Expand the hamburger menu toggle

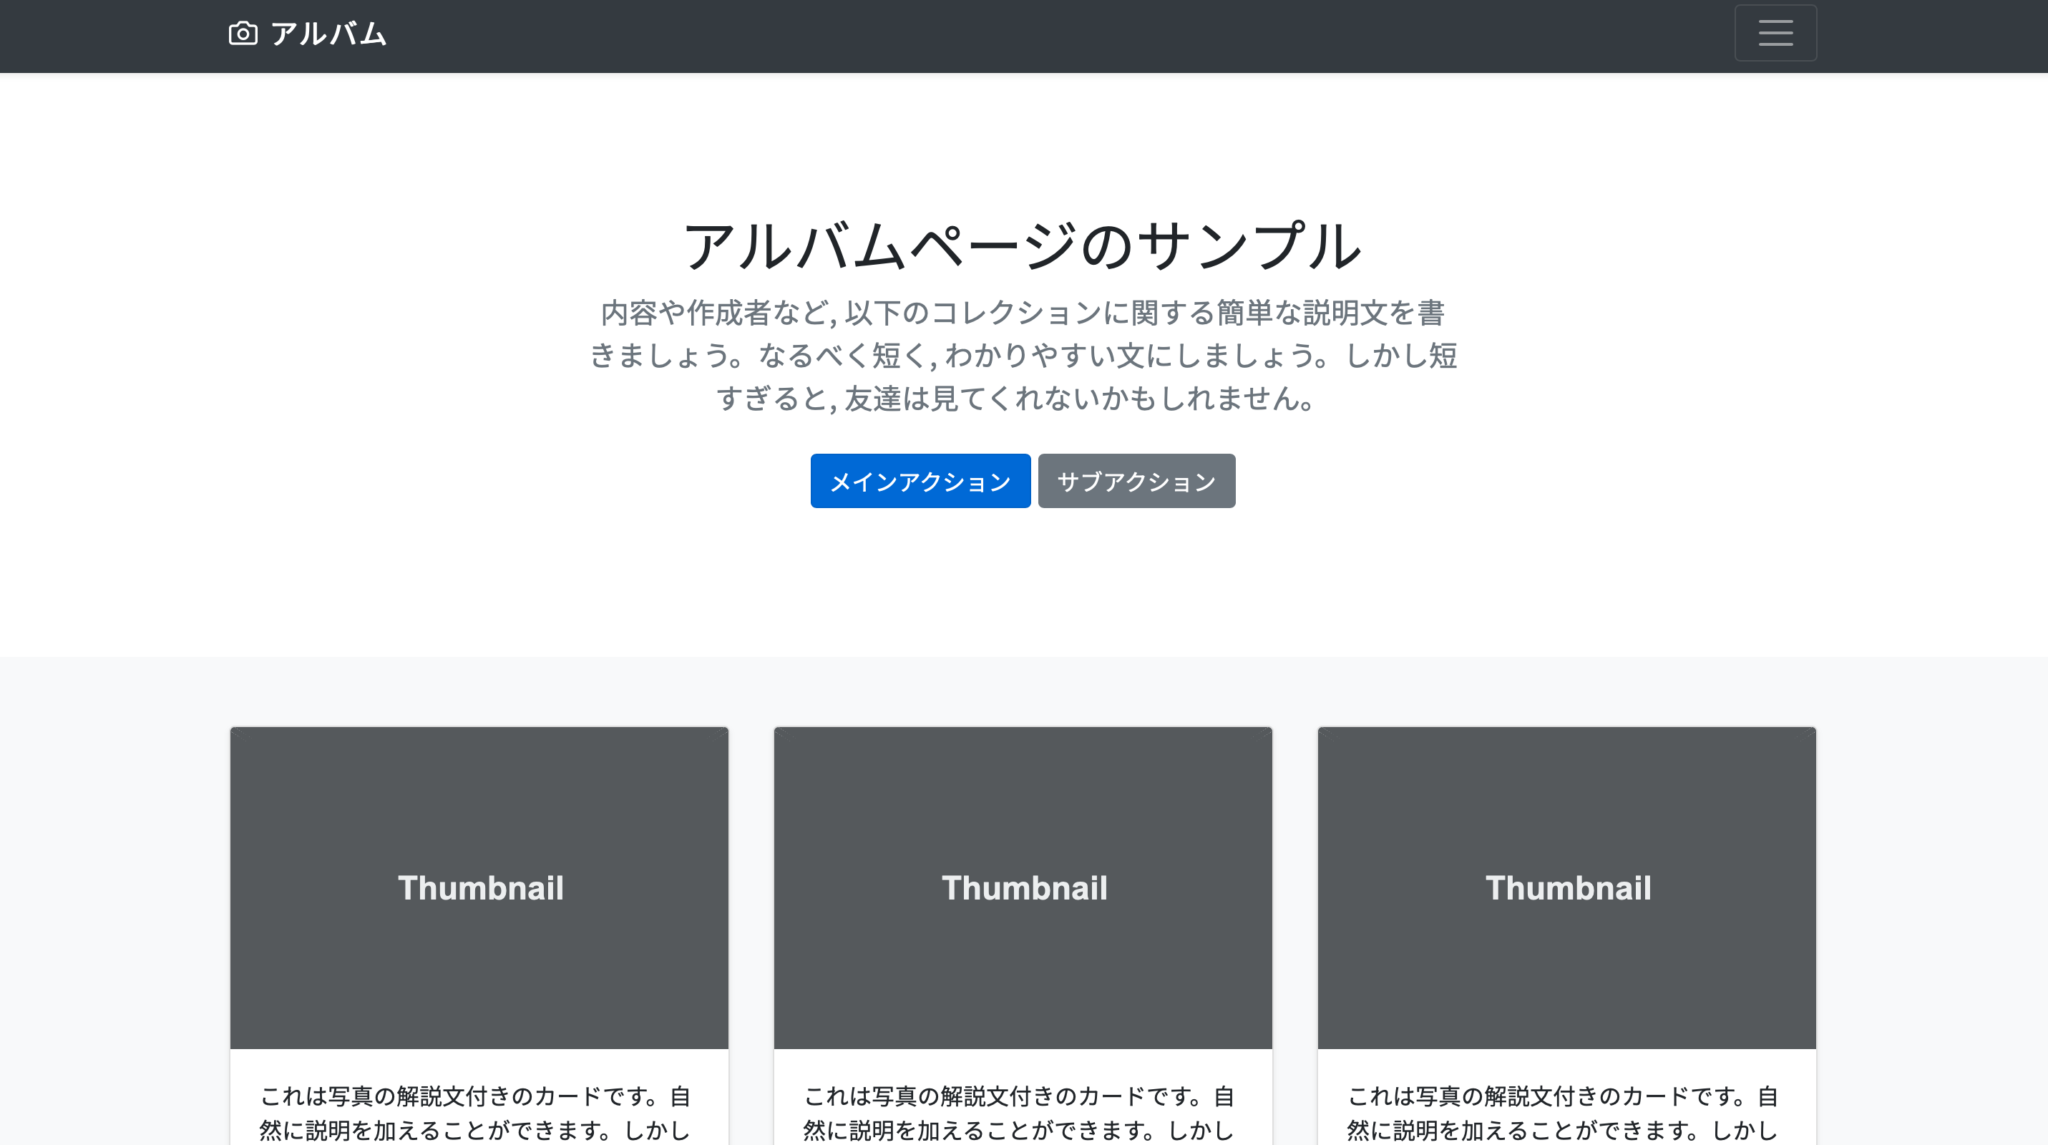tap(1775, 33)
